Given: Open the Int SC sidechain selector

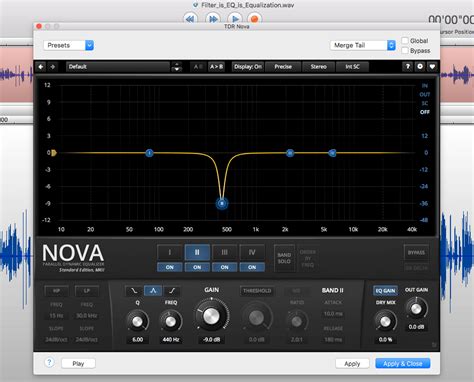Looking at the screenshot, I should click(x=352, y=67).
